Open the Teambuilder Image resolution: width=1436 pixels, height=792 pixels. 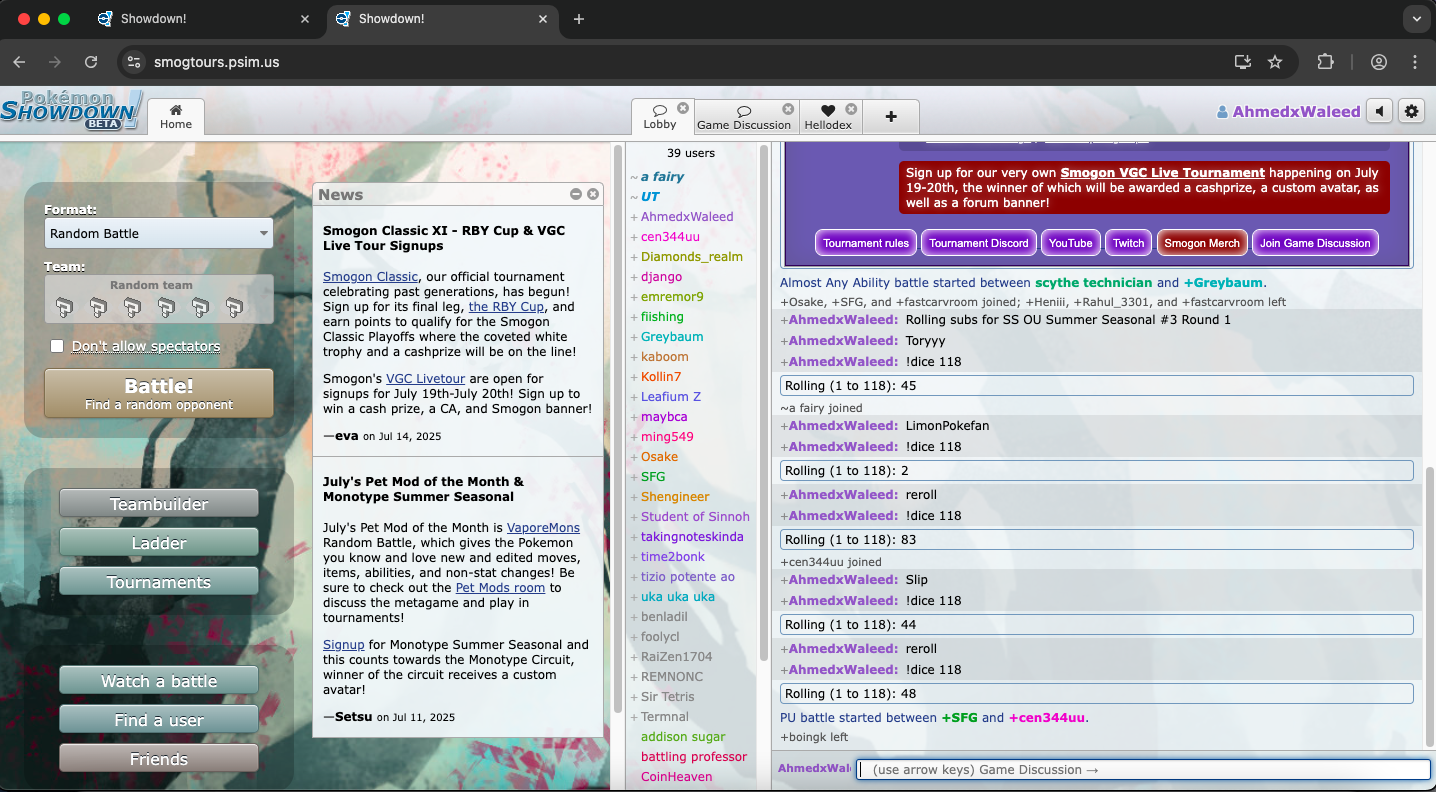point(159,504)
